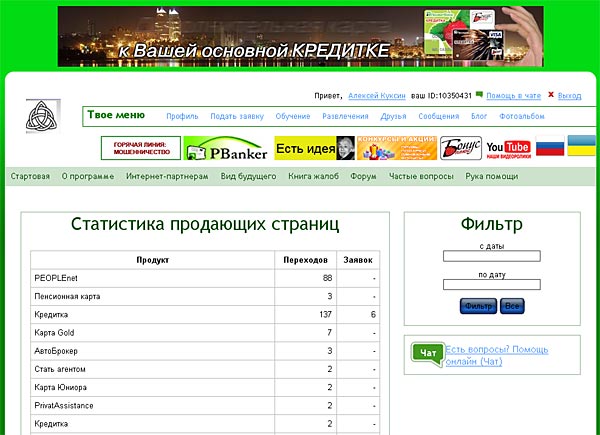
Task: Open 'Книга жалоб' page
Action: pyautogui.click(x=313, y=176)
